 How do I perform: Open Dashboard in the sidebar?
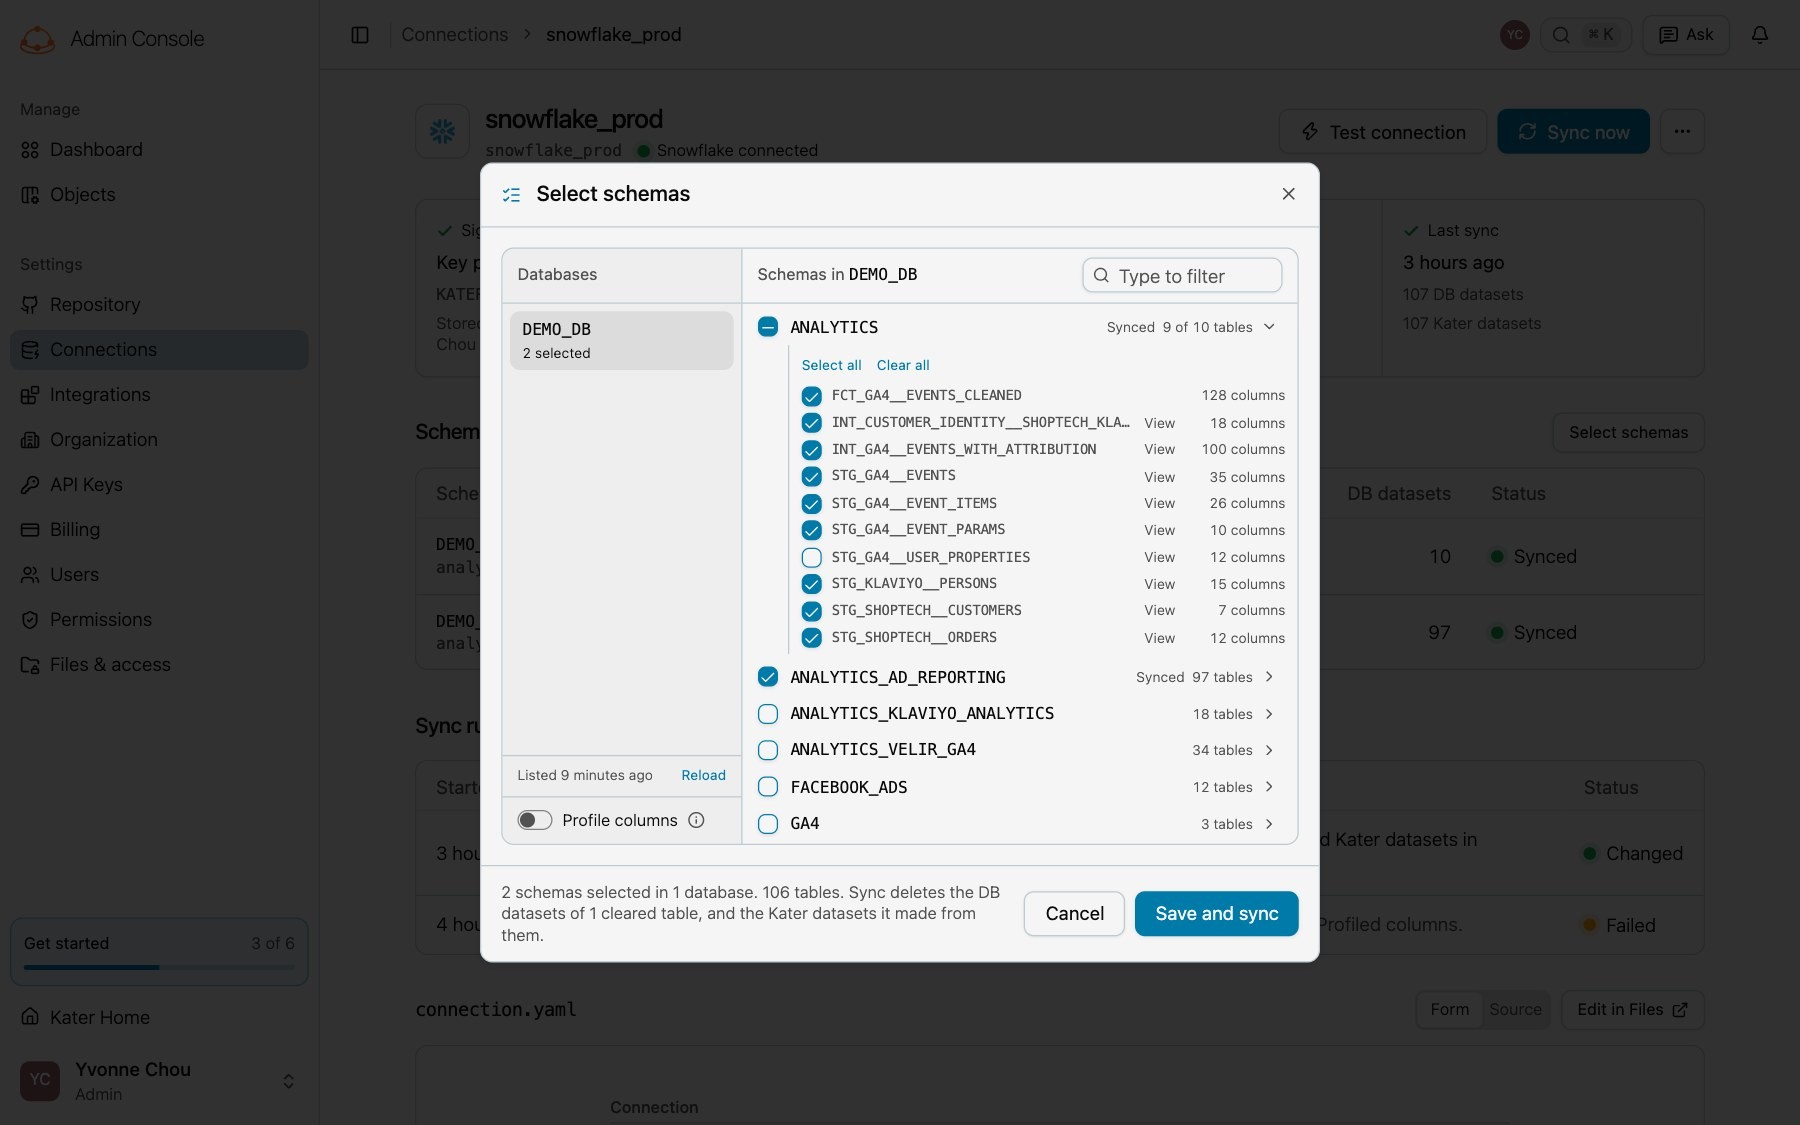pos(159,150)
